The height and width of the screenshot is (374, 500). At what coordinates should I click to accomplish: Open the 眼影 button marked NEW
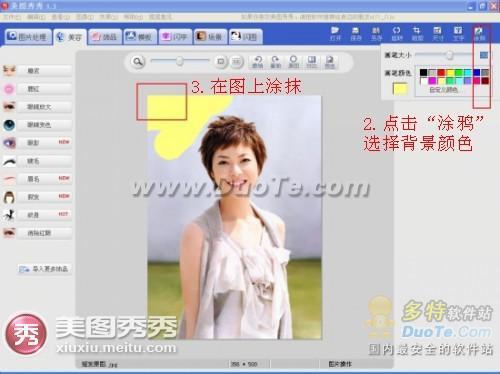point(45,143)
